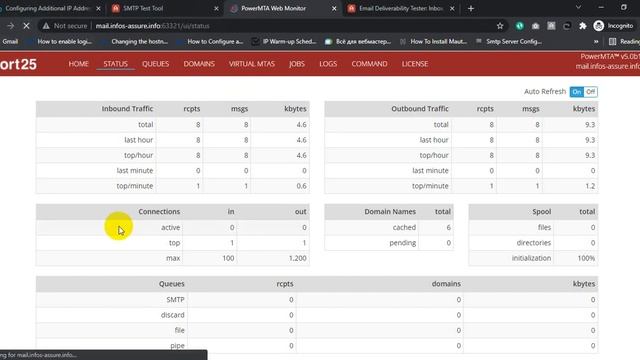Click the address bar URL
This screenshot has height=360, width=640.
[x=152, y=26]
